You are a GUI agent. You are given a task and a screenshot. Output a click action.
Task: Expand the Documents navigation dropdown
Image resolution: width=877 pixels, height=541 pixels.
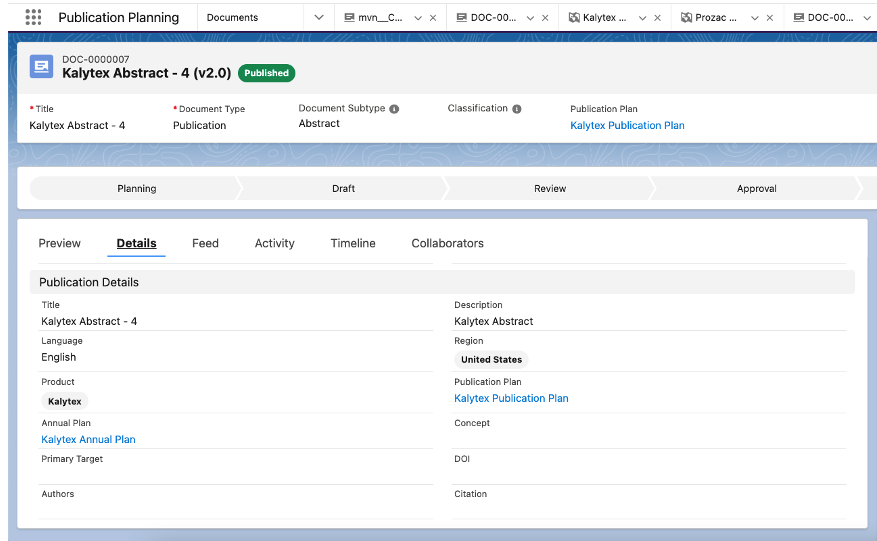click(318, 18)
